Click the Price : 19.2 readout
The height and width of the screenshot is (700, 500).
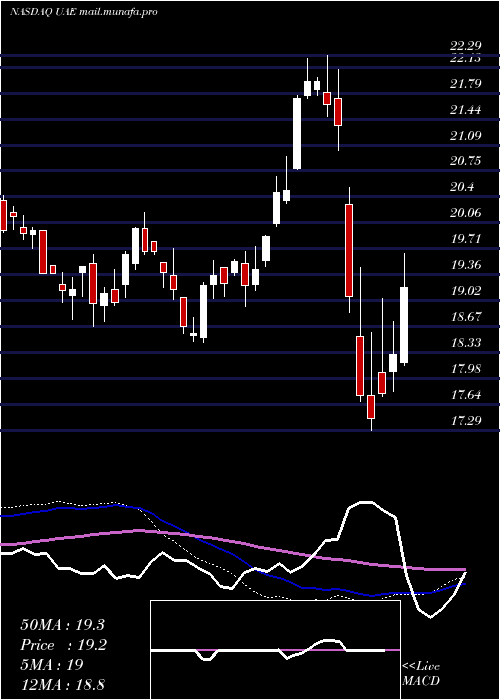point(63,645)
